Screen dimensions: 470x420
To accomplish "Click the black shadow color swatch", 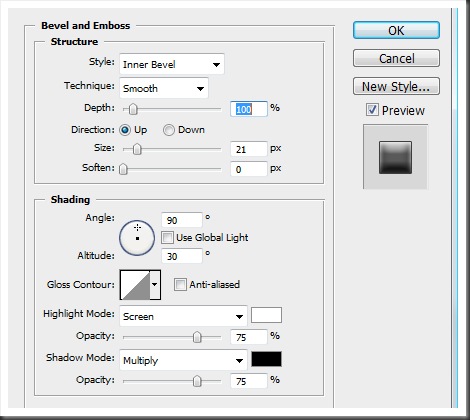I will coord(266,359).
